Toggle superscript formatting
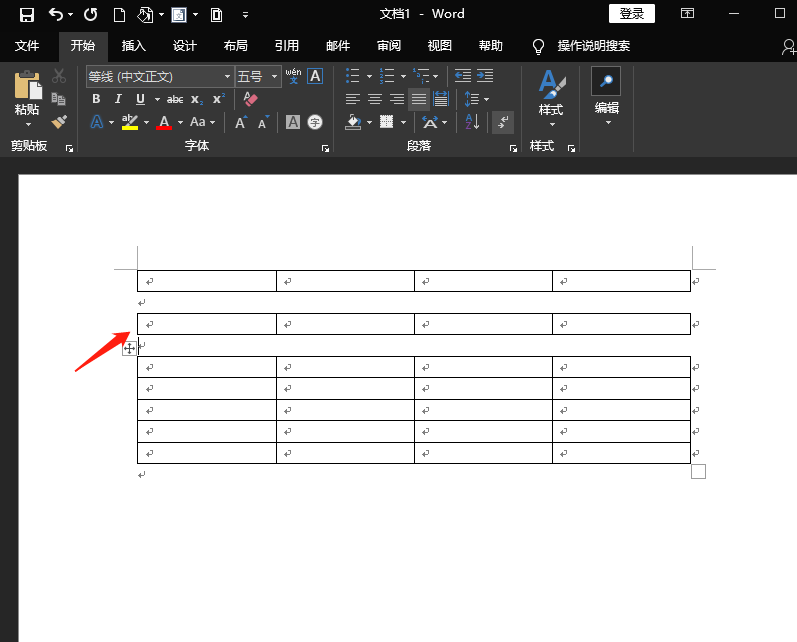The width and height of the screenshot is (797, 642). tap(219, 99)
